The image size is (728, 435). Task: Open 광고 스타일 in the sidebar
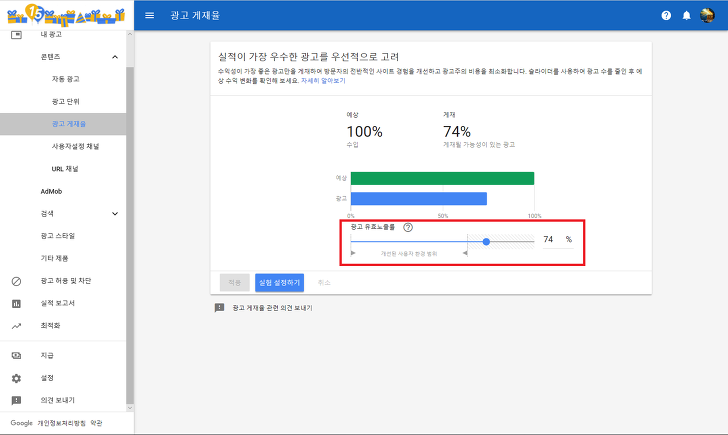pyautogui.click(x=58, y=236)
